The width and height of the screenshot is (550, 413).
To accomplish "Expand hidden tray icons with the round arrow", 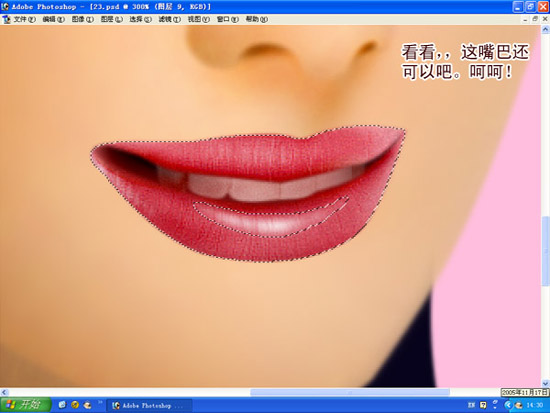I will pyautogui.click(x=507, y=406).
